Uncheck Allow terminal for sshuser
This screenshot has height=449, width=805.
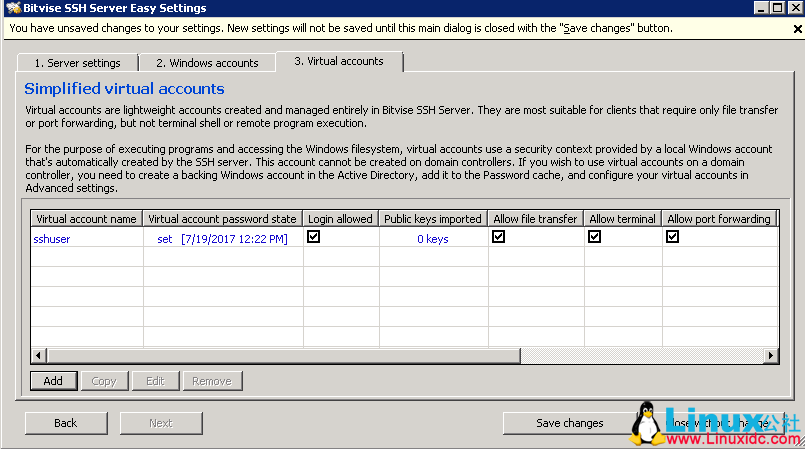pyautogui.click(x=595, y=237)
